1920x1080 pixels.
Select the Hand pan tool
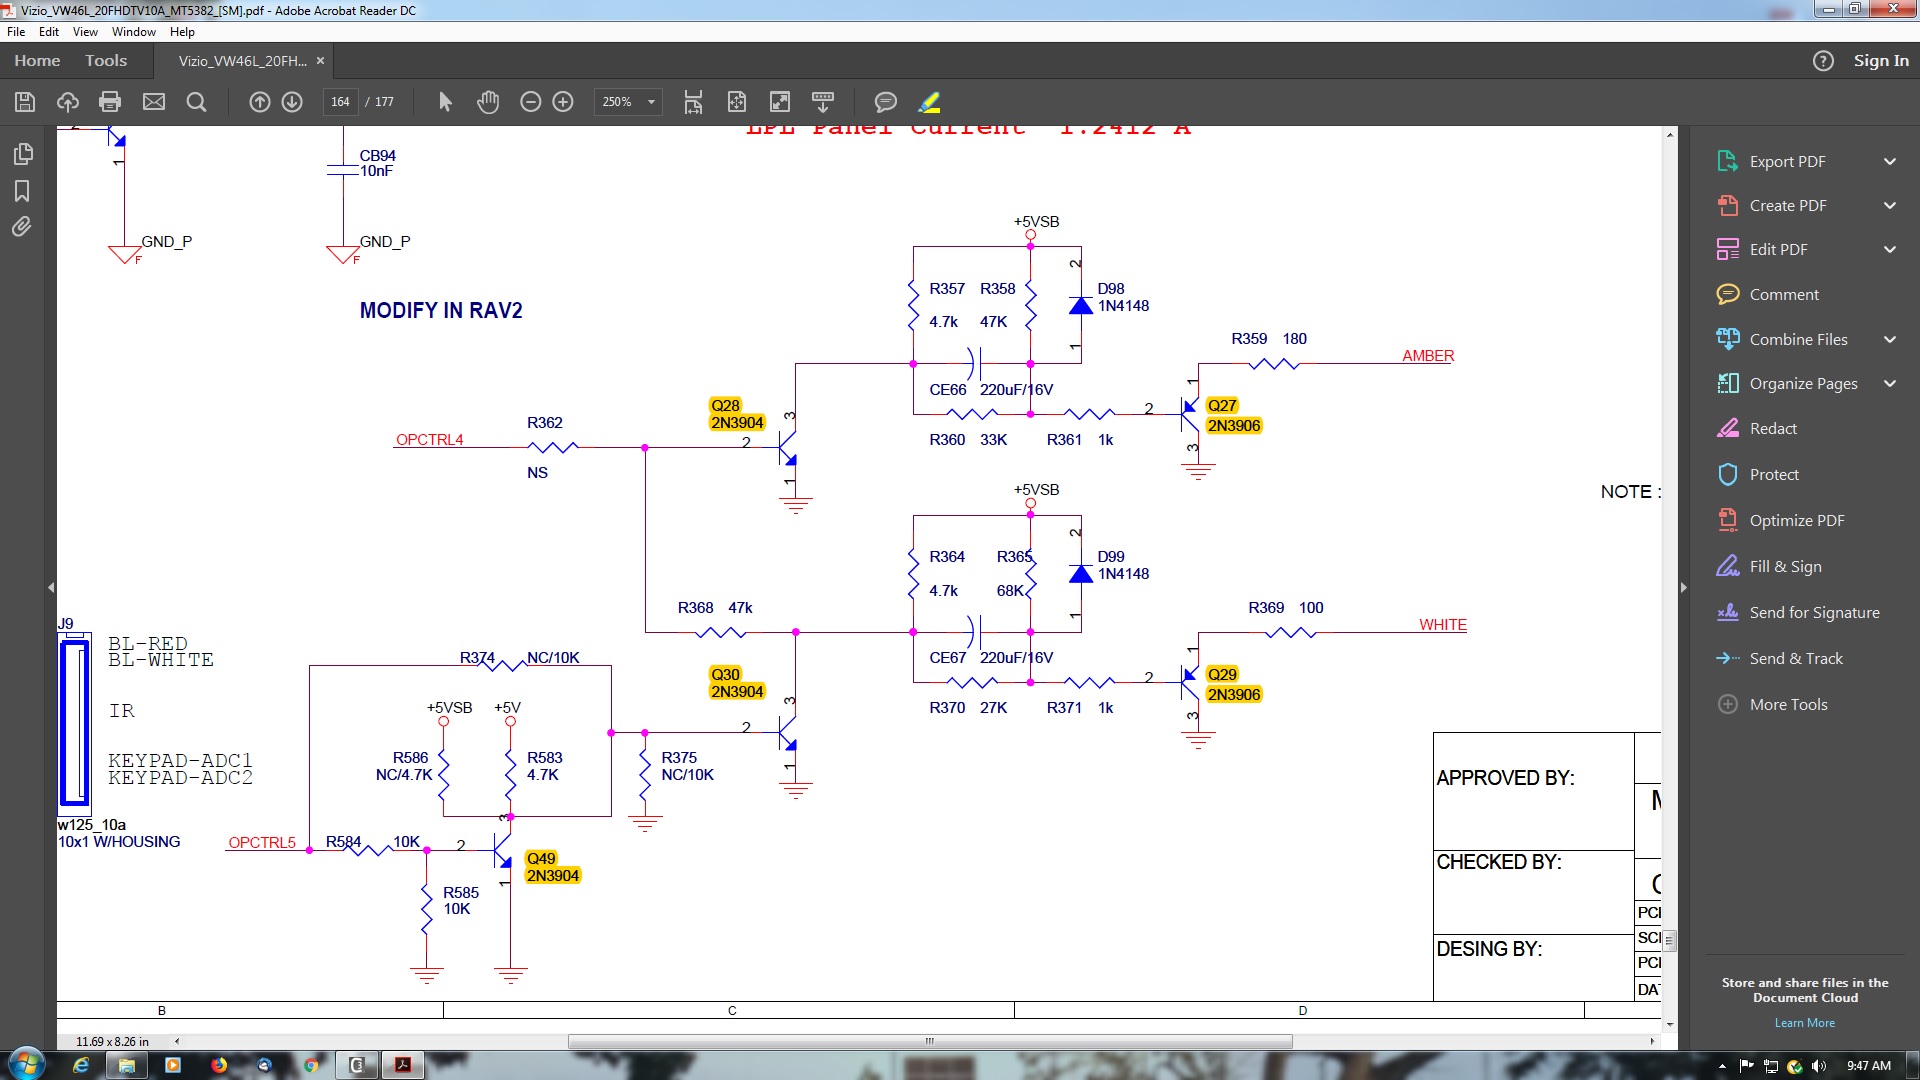click(487, 102)
